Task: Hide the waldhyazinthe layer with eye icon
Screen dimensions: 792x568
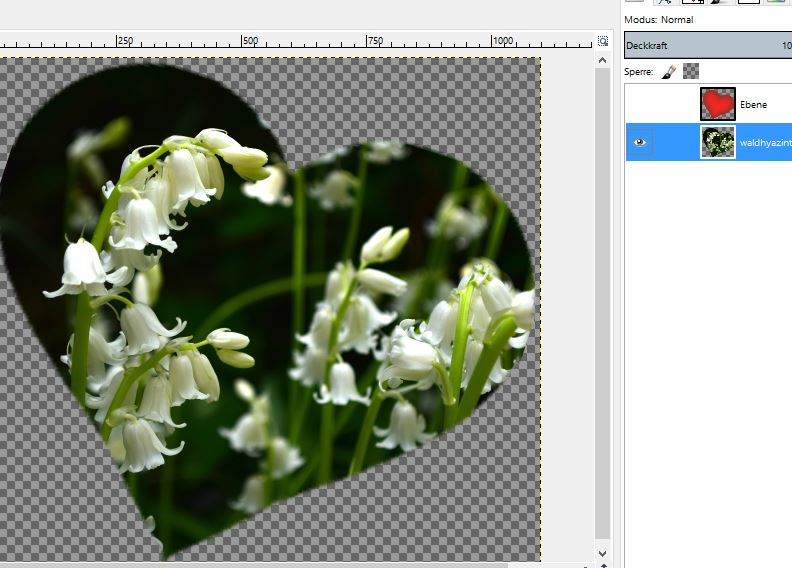Action: pyautogui.click(x=640, y=142)
